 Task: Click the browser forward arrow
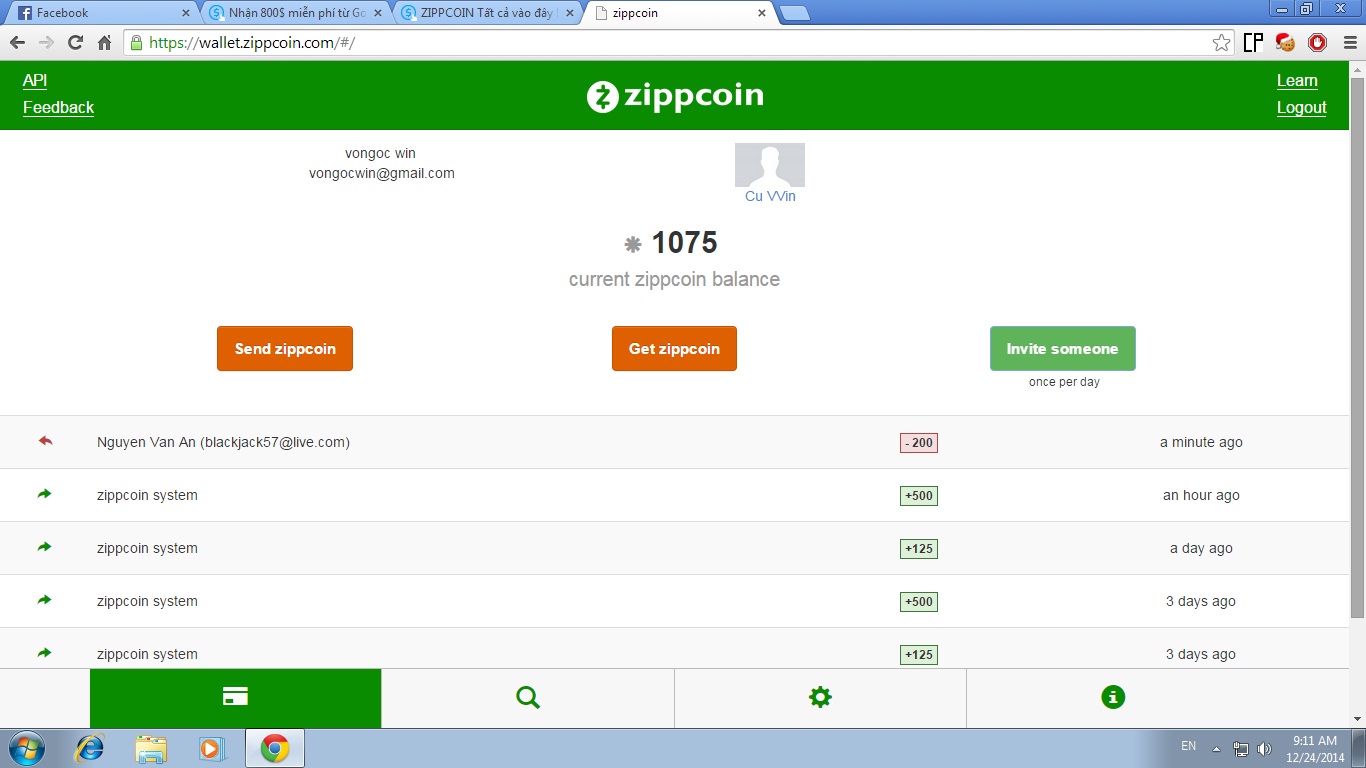tap(46, 43)
